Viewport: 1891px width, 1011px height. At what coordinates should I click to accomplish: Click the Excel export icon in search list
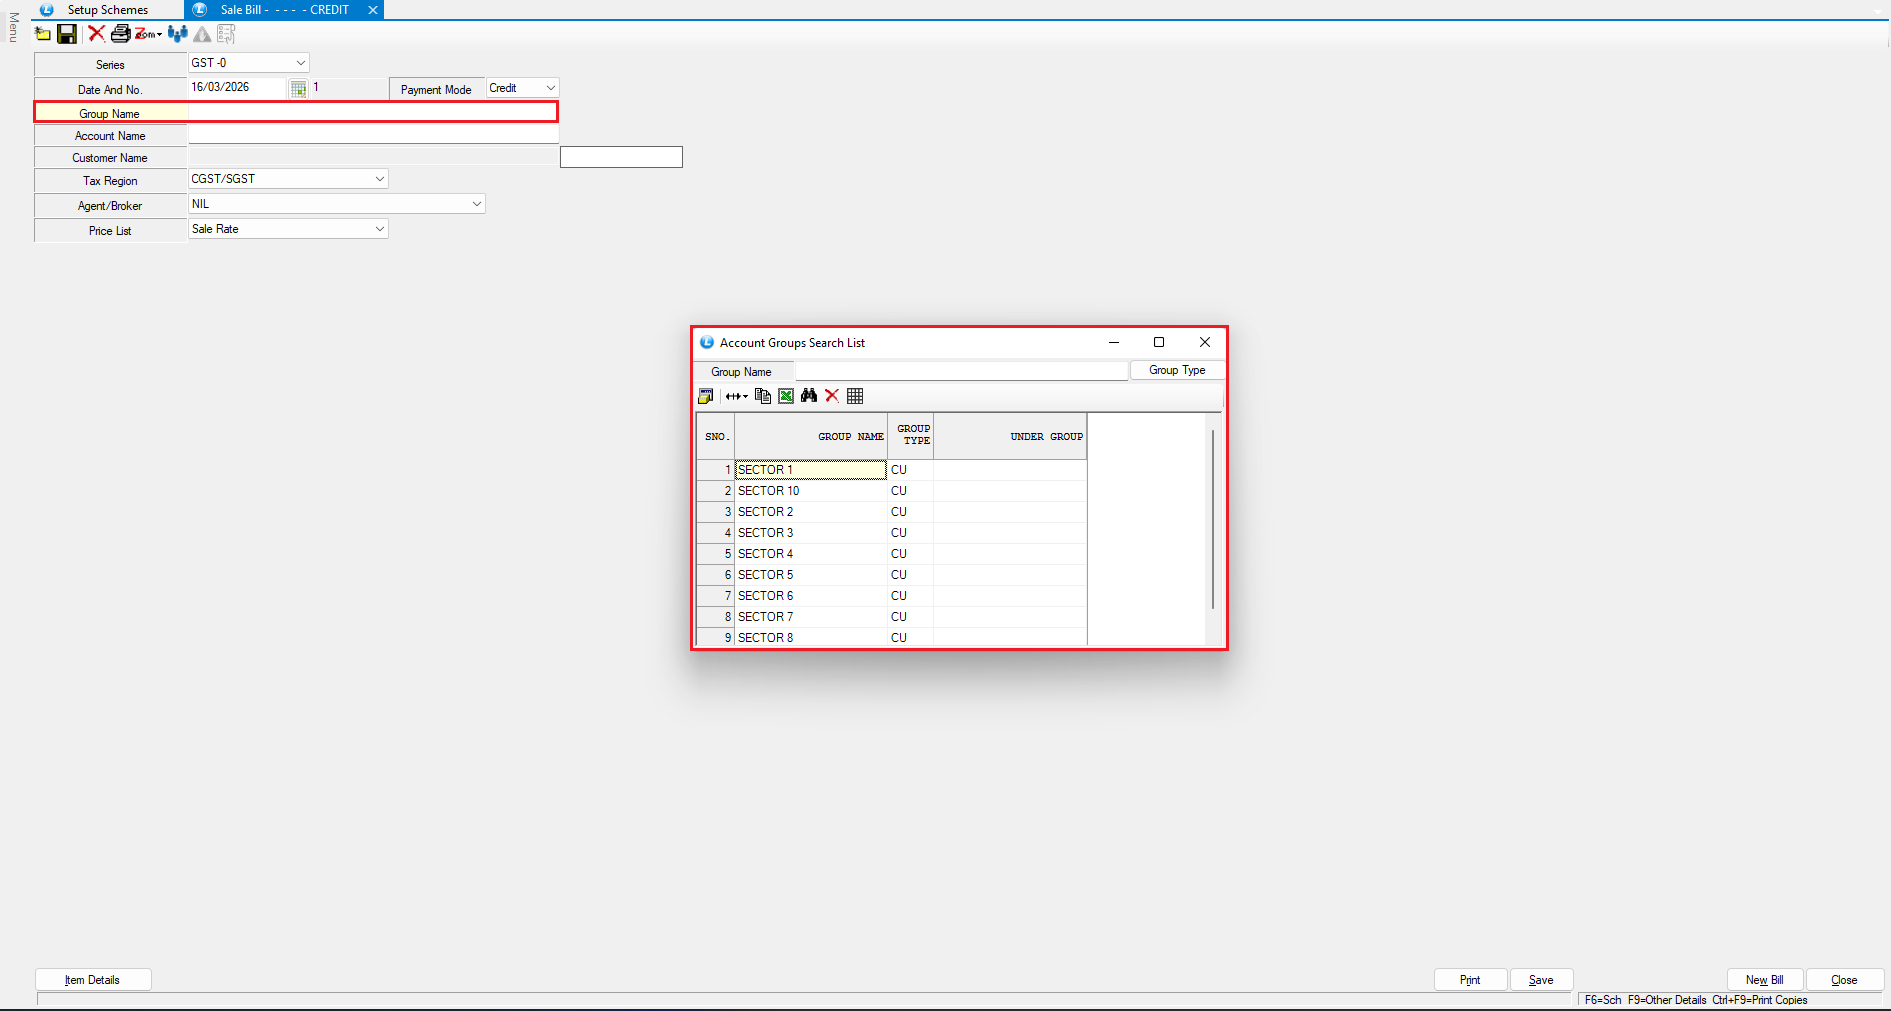click(x=786, y=396)
